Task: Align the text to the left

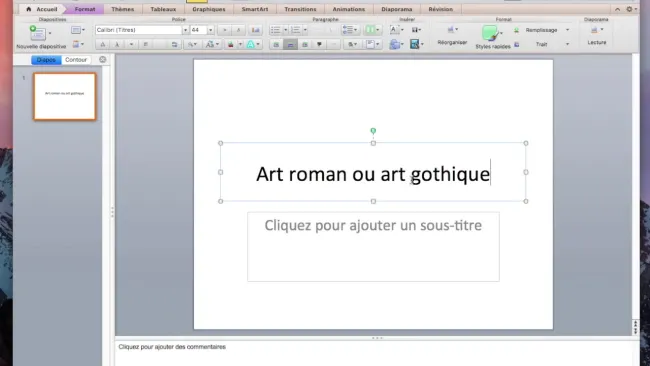Action: [x=276, y=44]
